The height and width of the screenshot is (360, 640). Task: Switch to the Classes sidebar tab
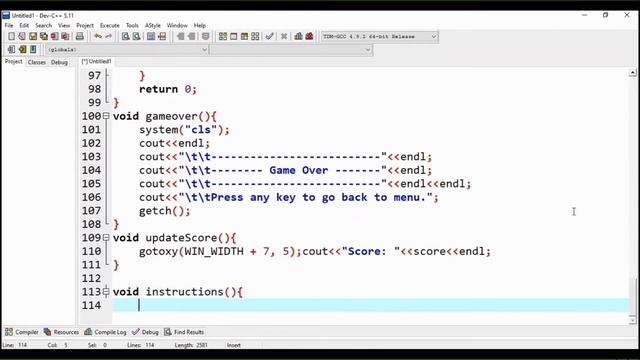(x=37, y=62)
